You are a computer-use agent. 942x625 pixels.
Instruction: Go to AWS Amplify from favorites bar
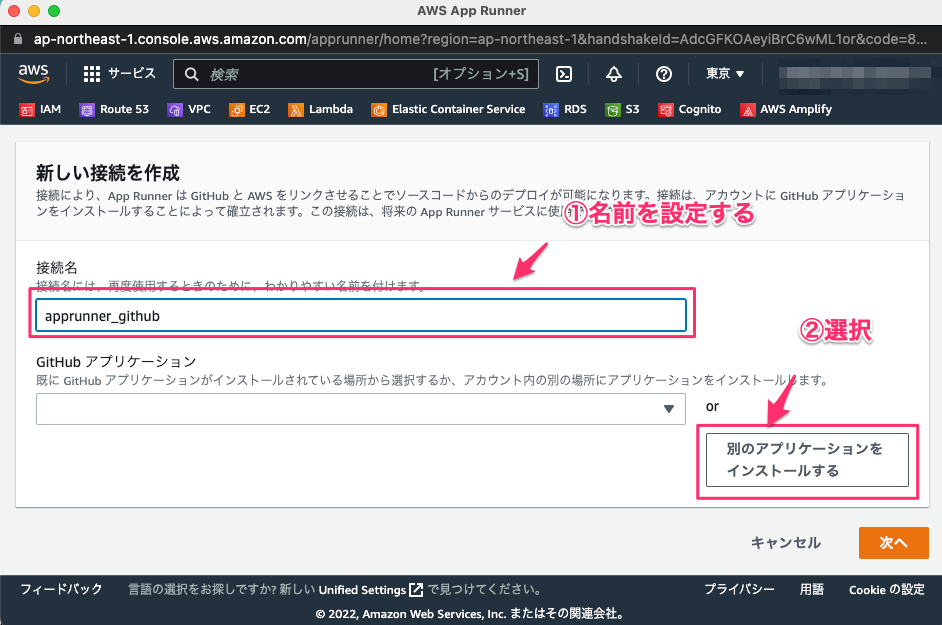point(796,109)
